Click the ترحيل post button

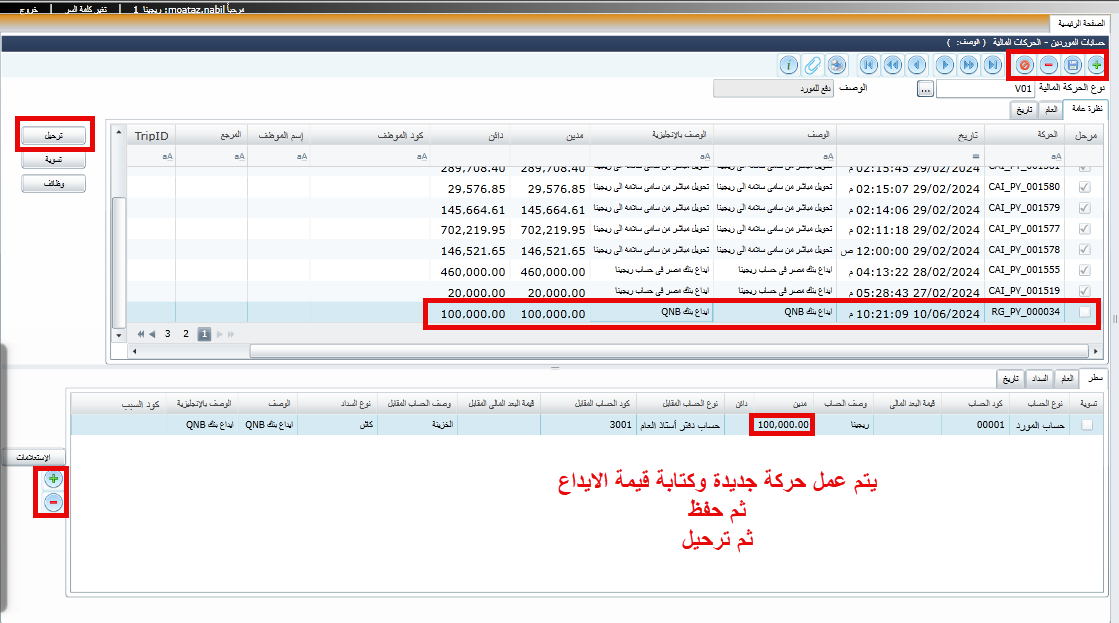tap(54, 135)
